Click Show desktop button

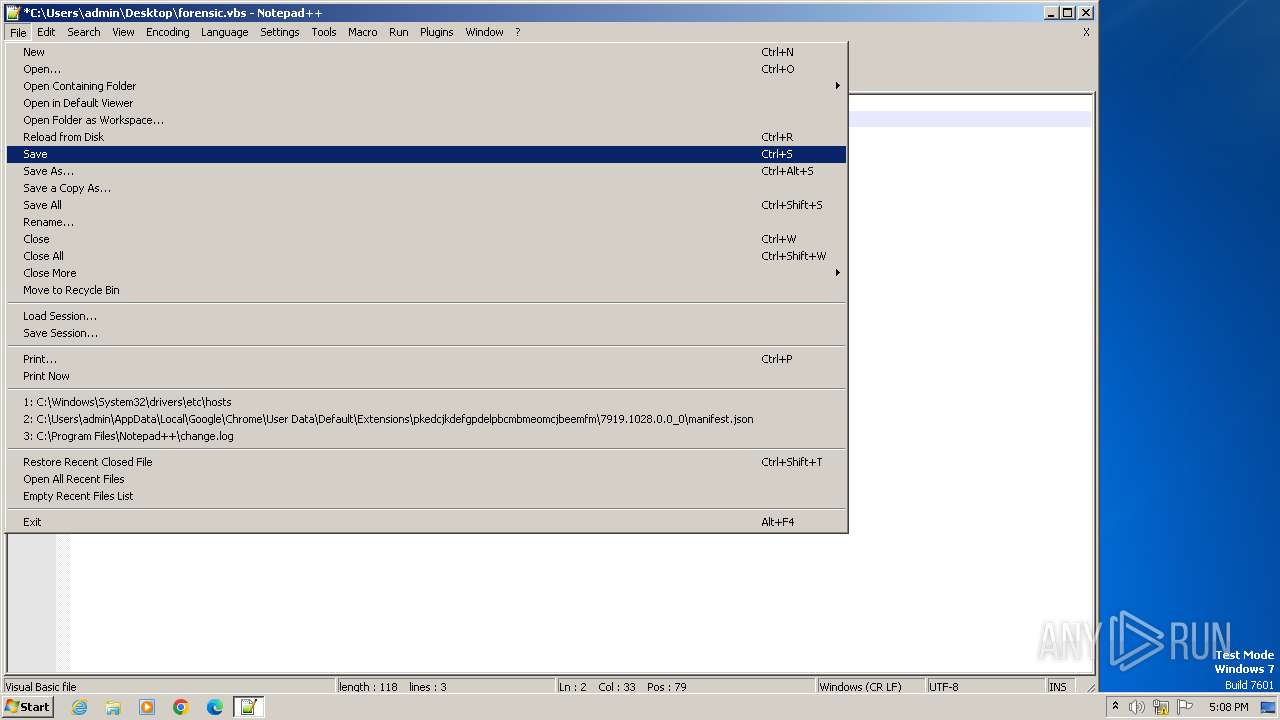1268,707
